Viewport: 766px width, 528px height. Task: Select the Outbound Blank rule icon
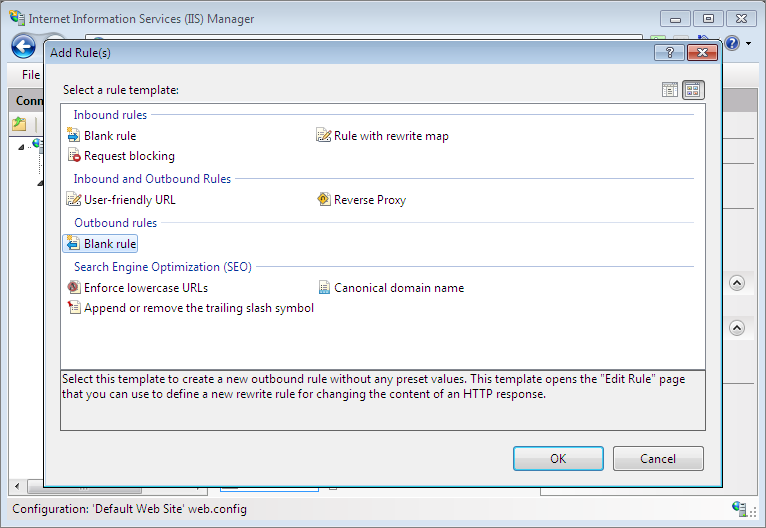point(73,243)
